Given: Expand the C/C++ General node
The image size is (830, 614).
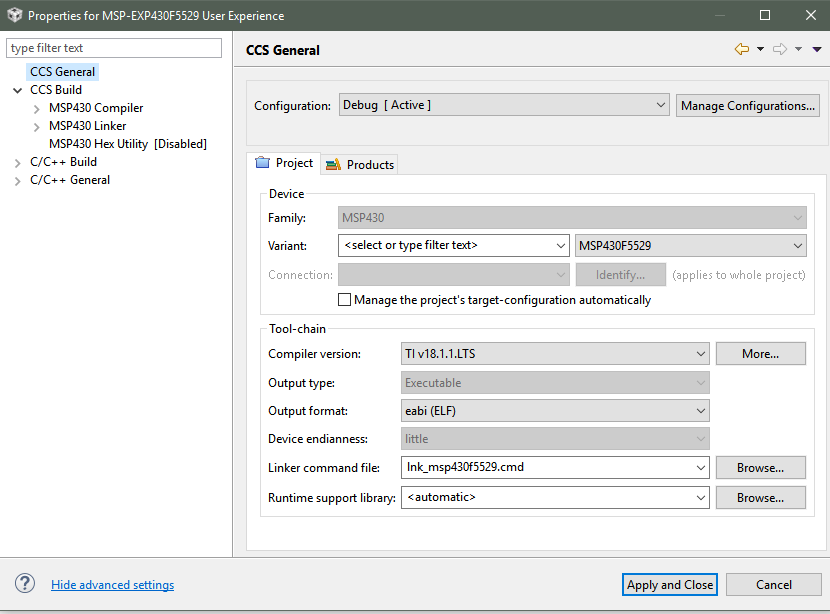Looking at the screenshot, I should click(x=18, y=181).
